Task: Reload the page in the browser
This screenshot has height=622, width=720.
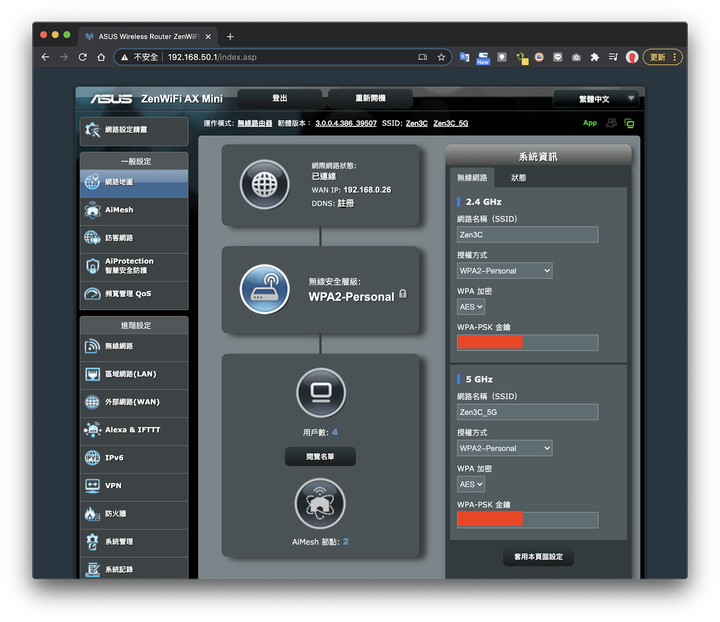Action: pyautogui.click(x=83, y=57)
